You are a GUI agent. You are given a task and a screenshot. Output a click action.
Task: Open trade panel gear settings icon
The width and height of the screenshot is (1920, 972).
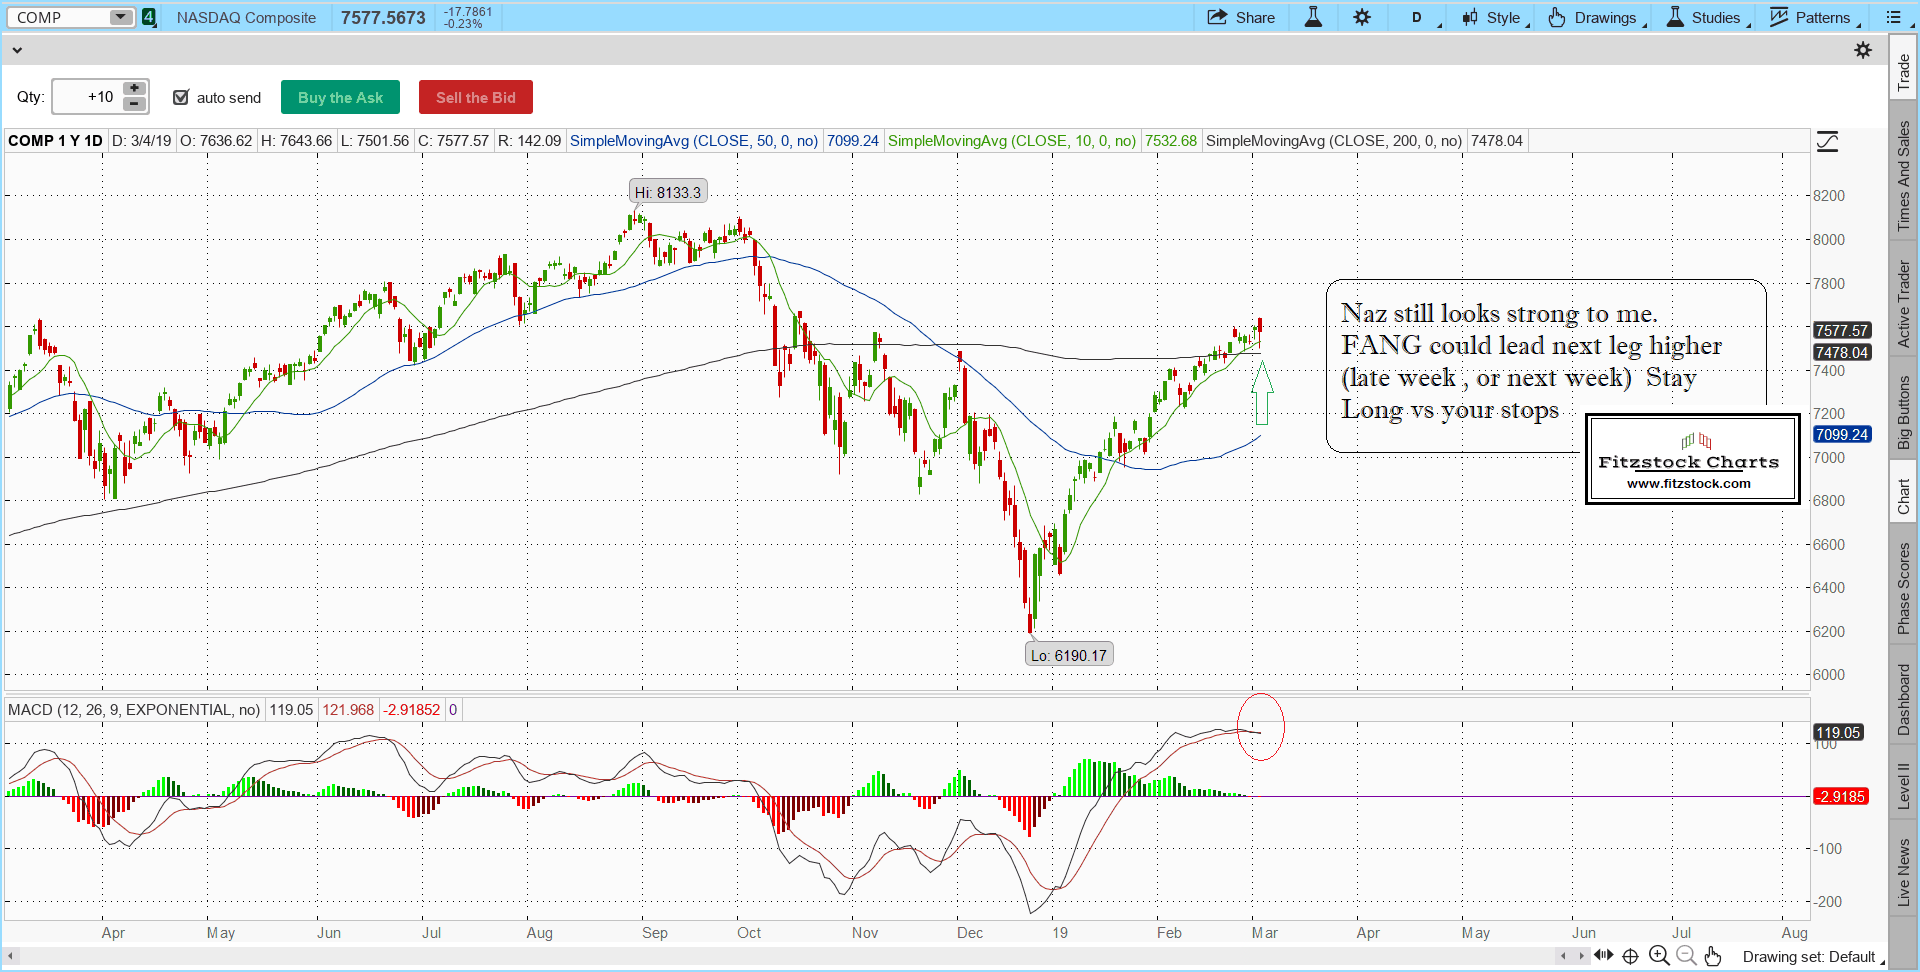click(x=1863, y=50)
